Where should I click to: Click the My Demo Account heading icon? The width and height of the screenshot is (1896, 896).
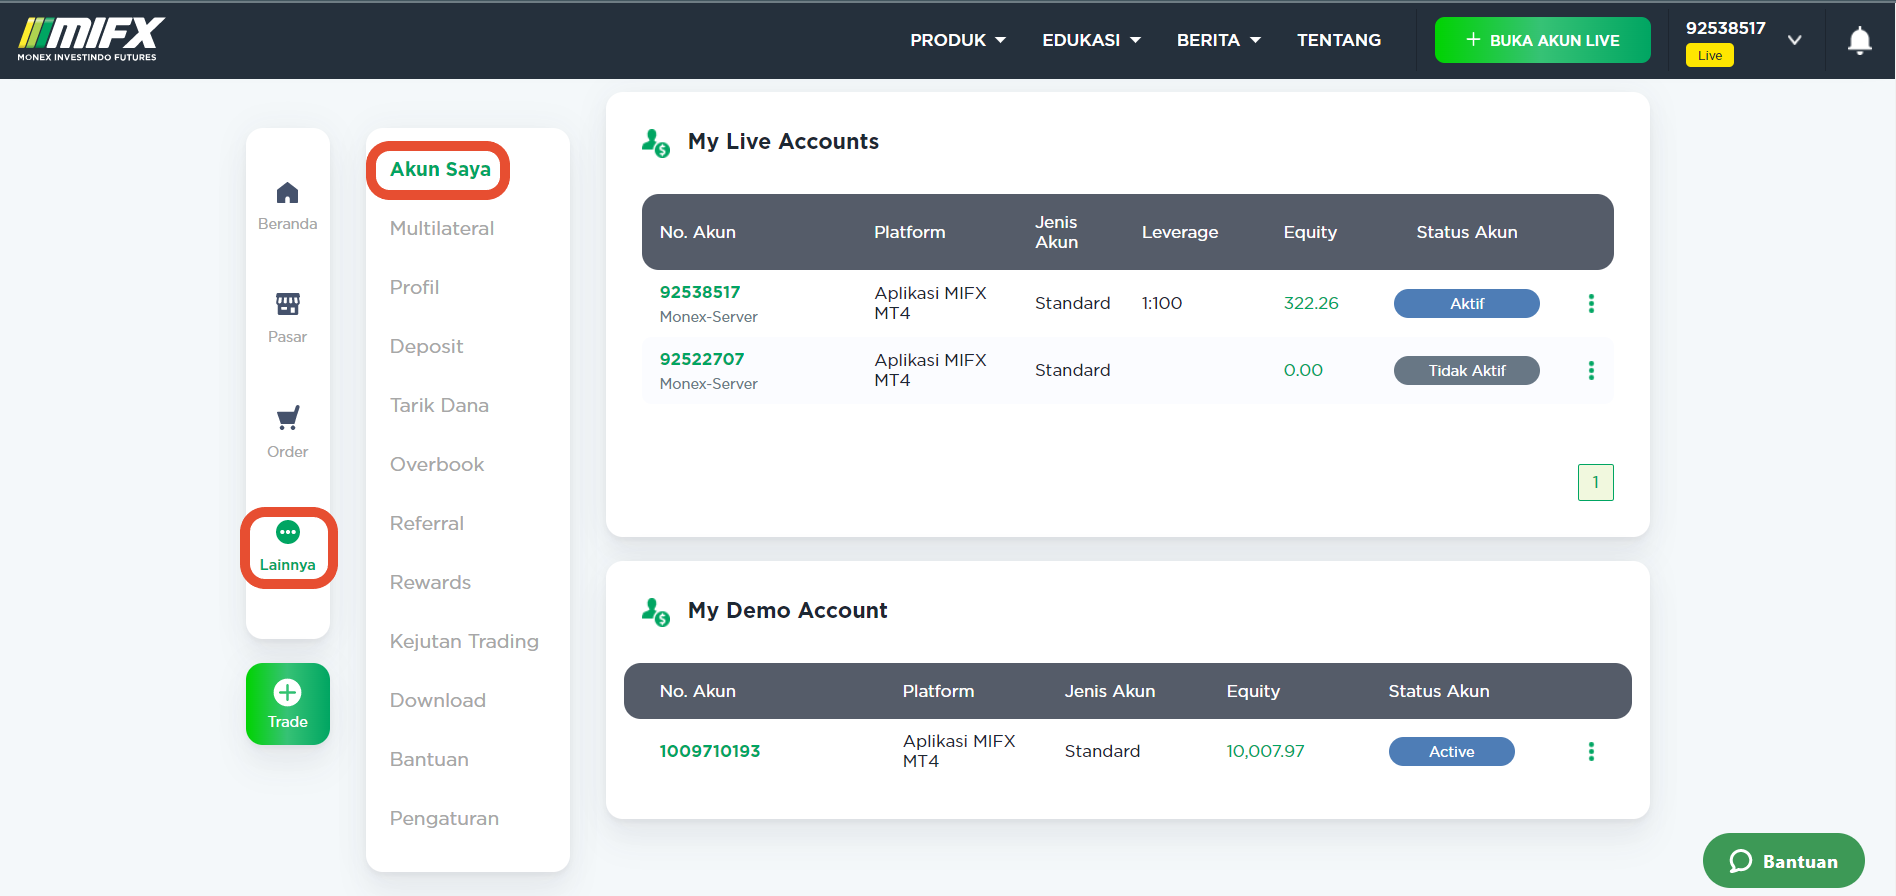[x=656, y=611]
